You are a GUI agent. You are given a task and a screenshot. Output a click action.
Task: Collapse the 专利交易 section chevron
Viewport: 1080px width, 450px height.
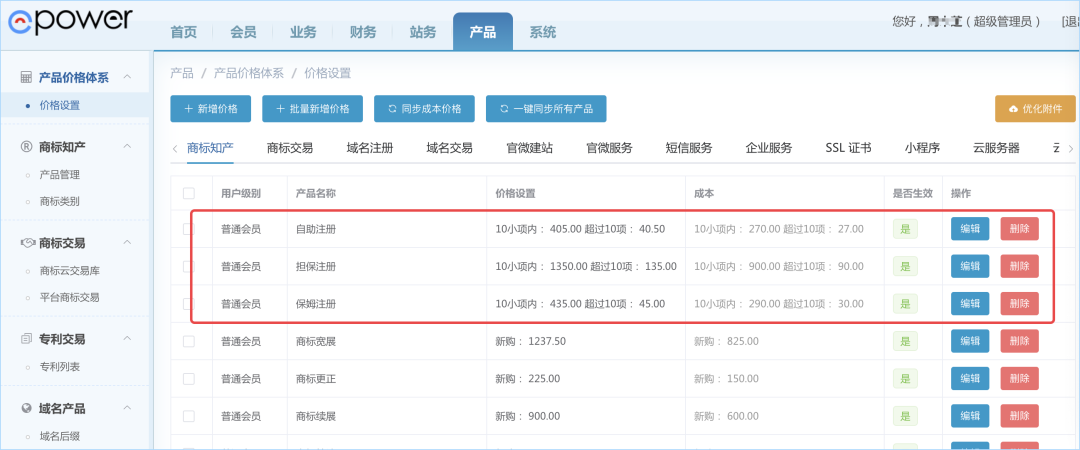(x=127, y=339)
